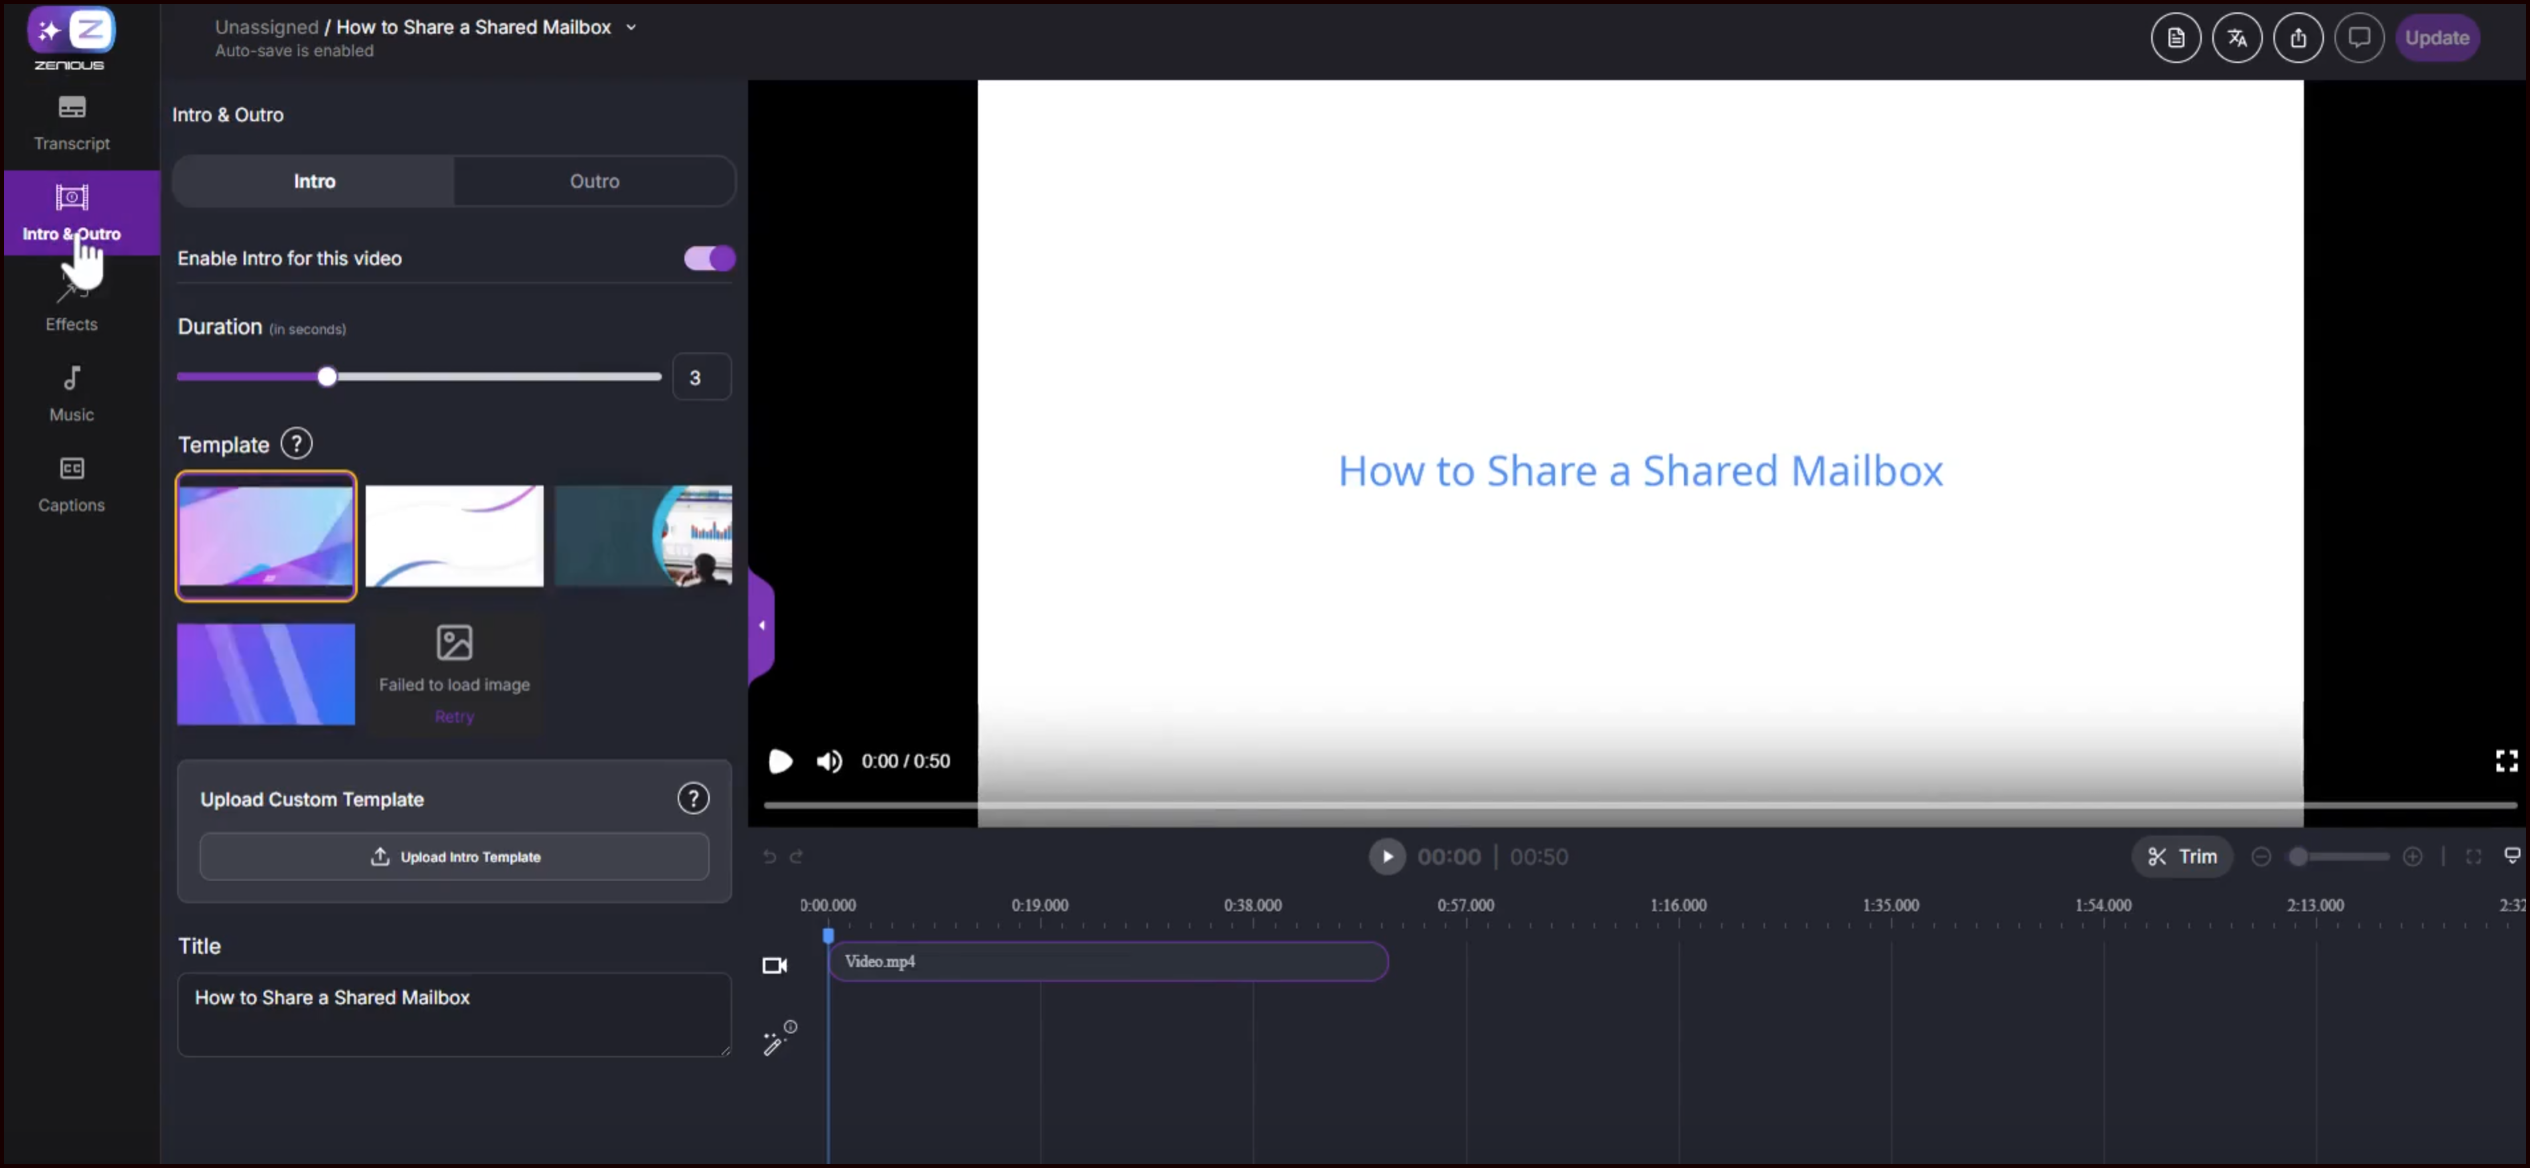
Task: Select the white curved-line template thumbnail
Action: point(454,536)
